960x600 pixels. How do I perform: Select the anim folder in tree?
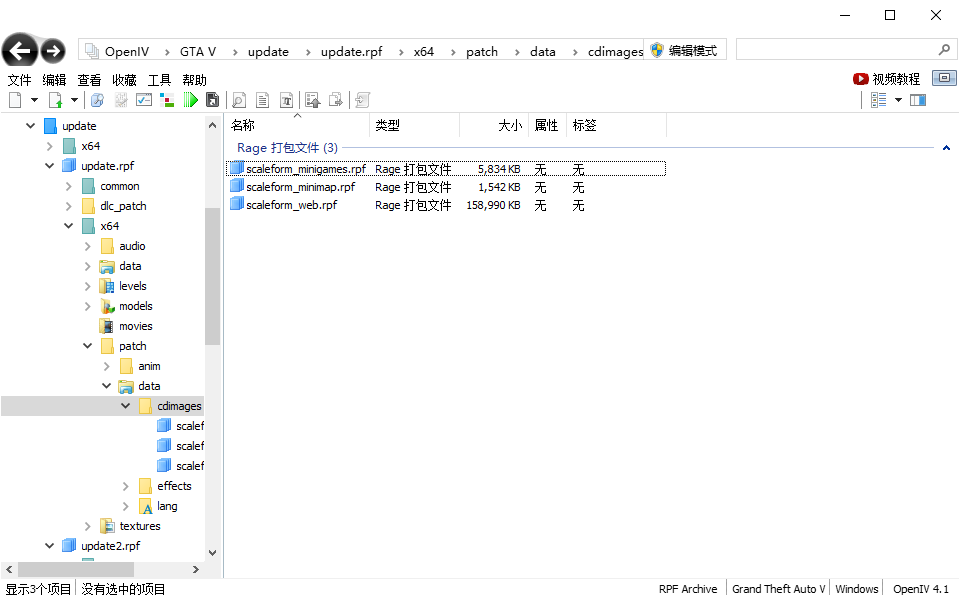pos(149,366)
